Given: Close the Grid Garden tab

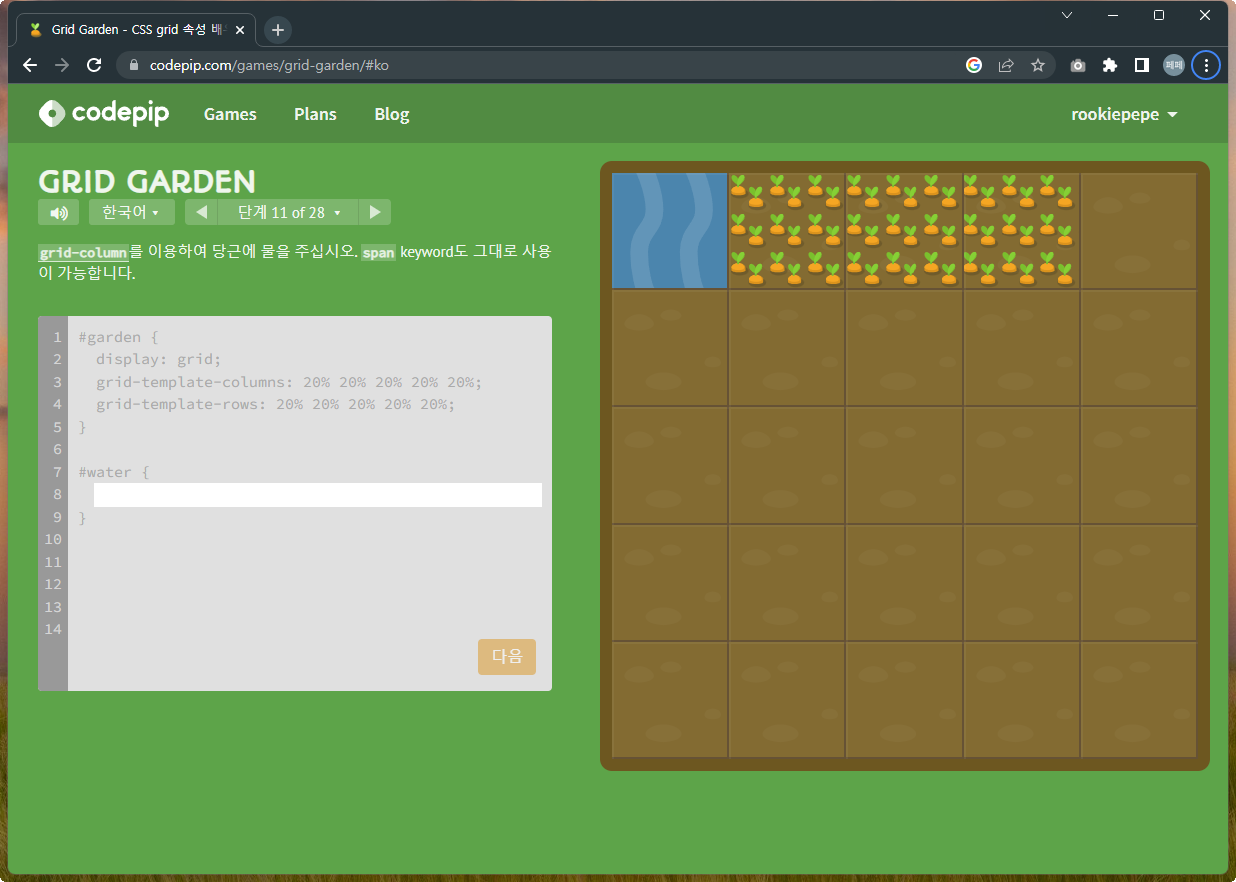Looking at the screenshot, I should pyautogui.click(x=240, y=30).
